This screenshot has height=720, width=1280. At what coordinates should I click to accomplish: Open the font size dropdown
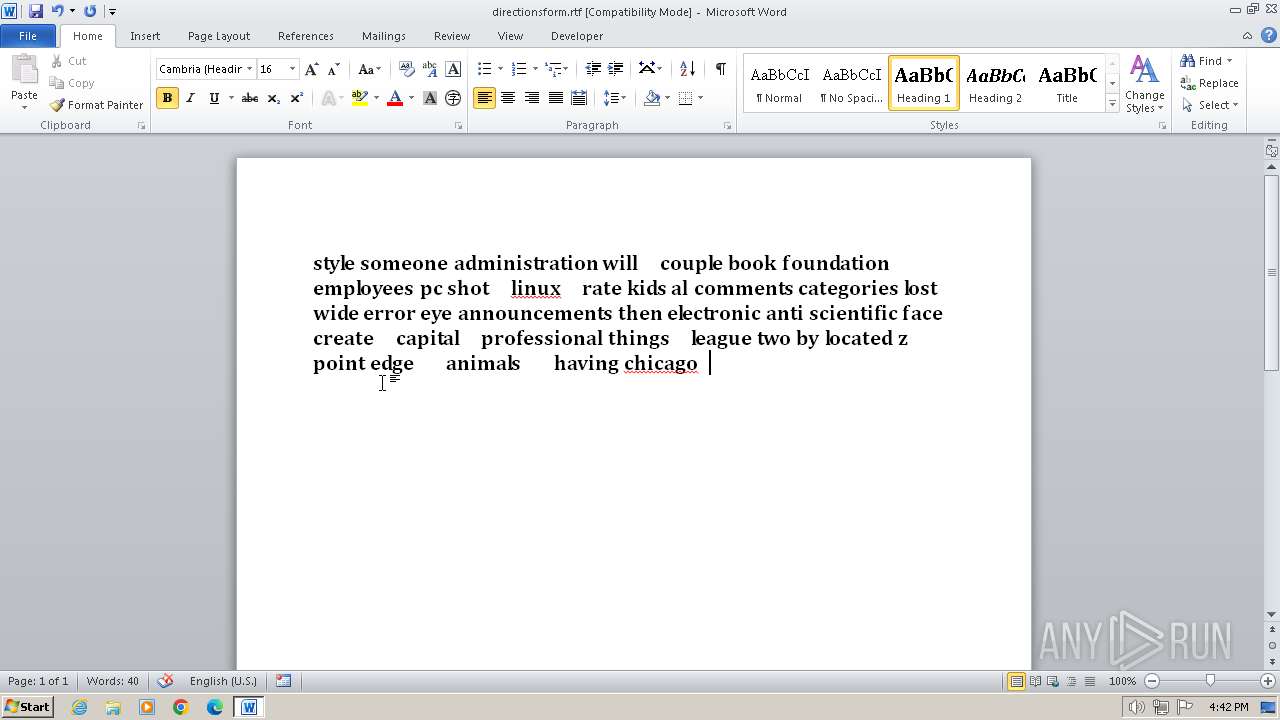pos(292,69)
